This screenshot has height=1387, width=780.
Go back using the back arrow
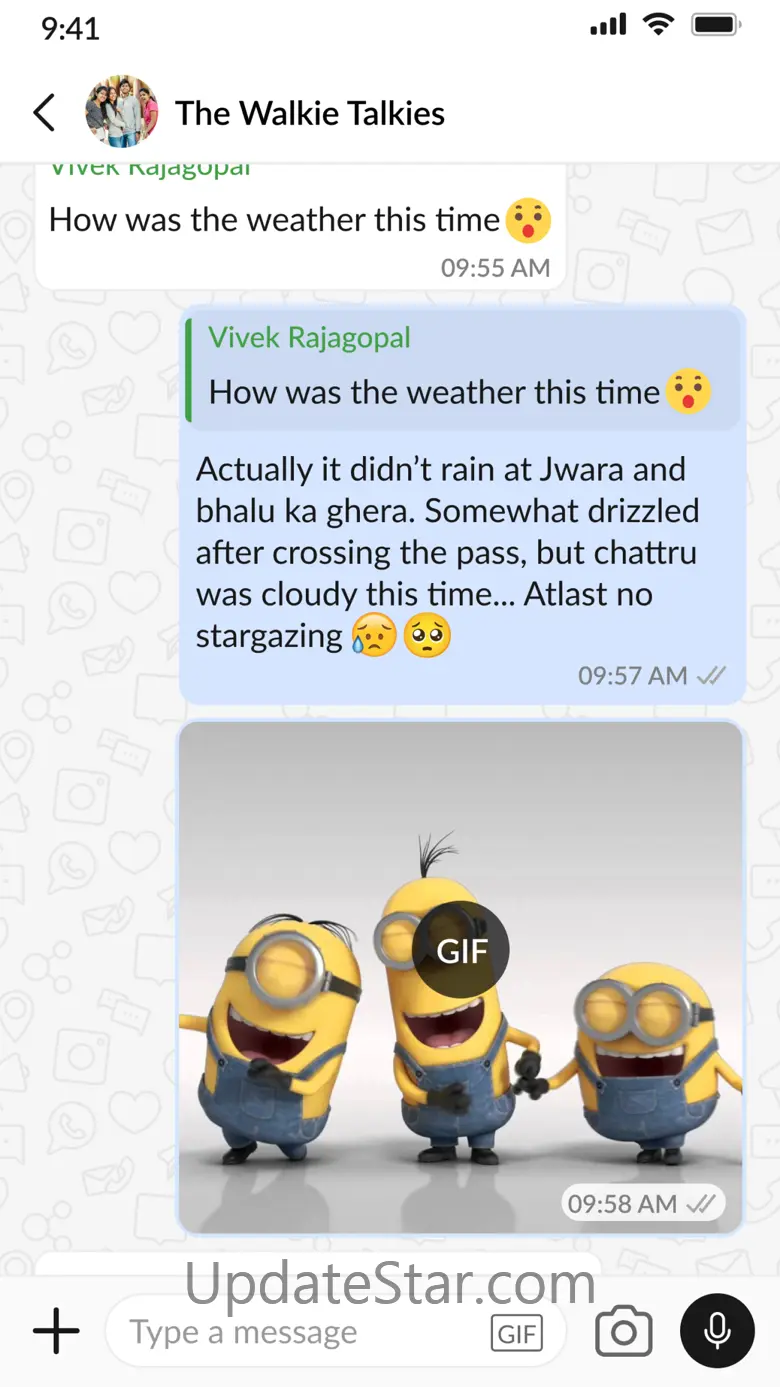(44, 113)
